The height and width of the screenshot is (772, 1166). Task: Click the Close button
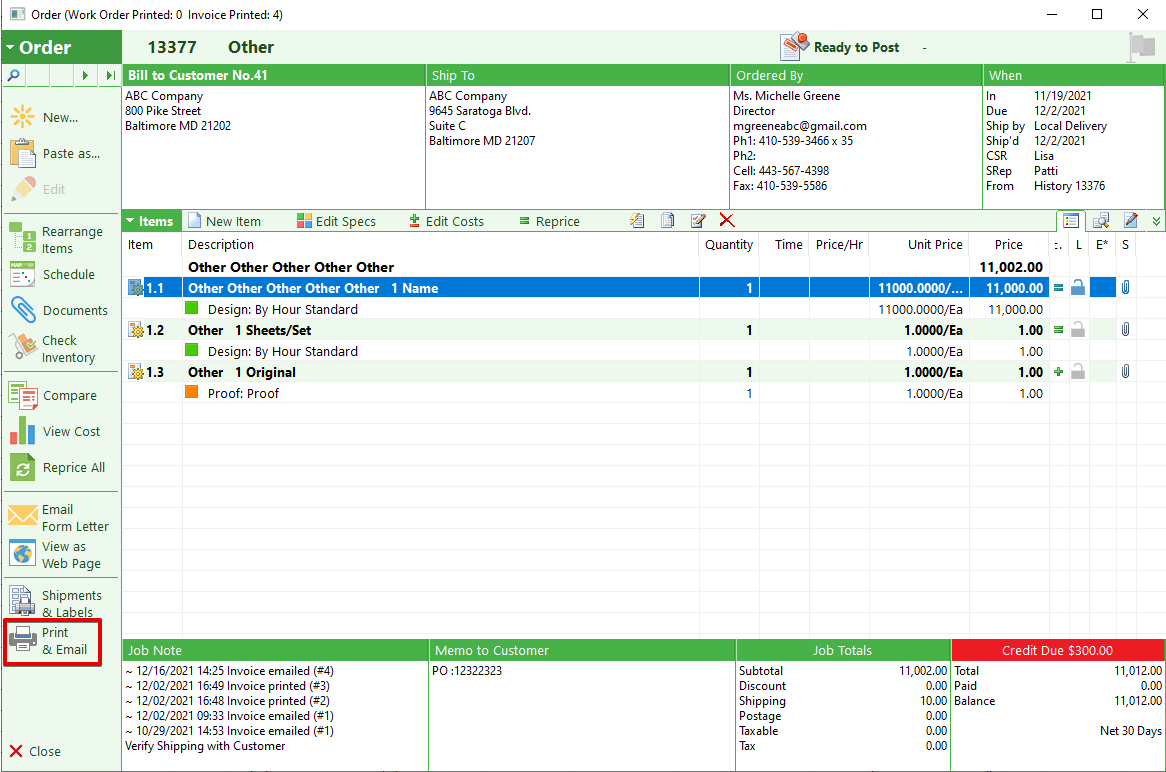pos(35,751)
